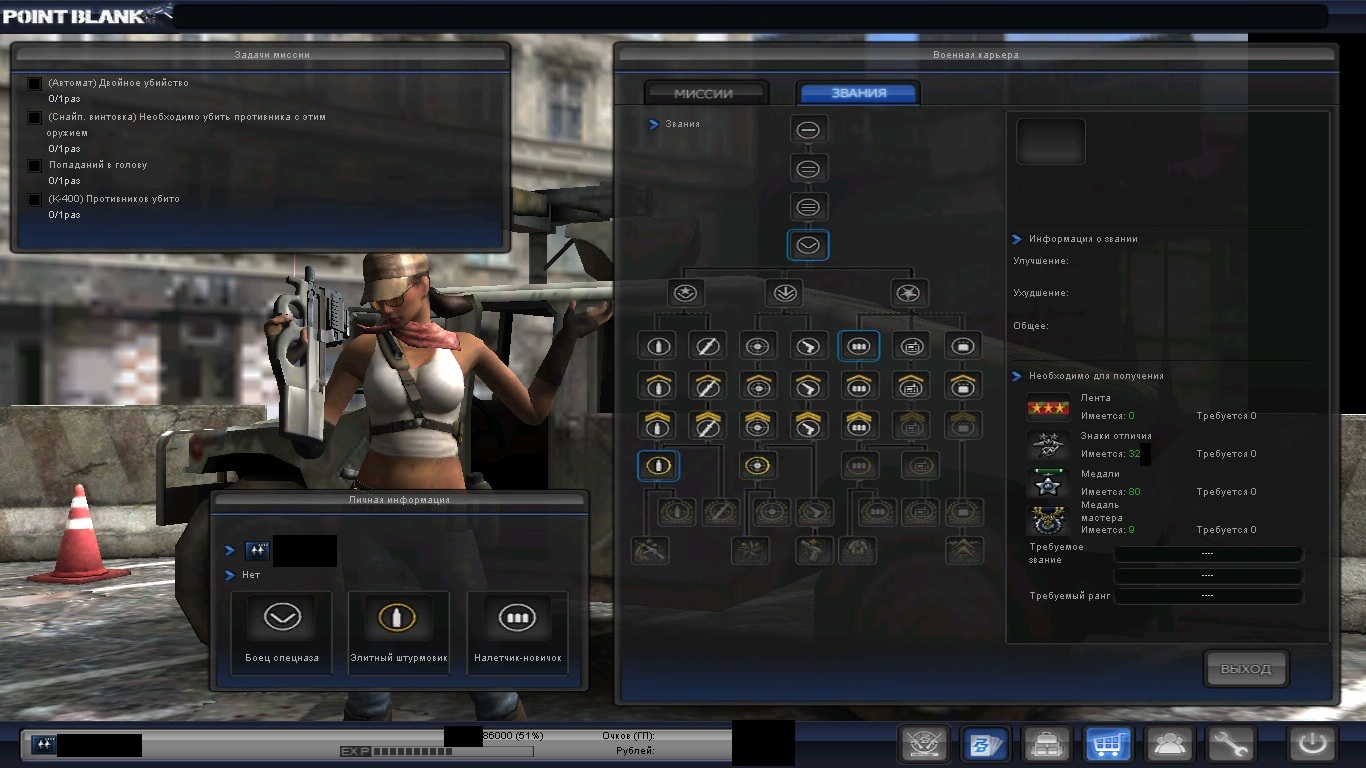Open the shopping cart shop icon
1366x768 pixels.
[x=1109, y=744]
